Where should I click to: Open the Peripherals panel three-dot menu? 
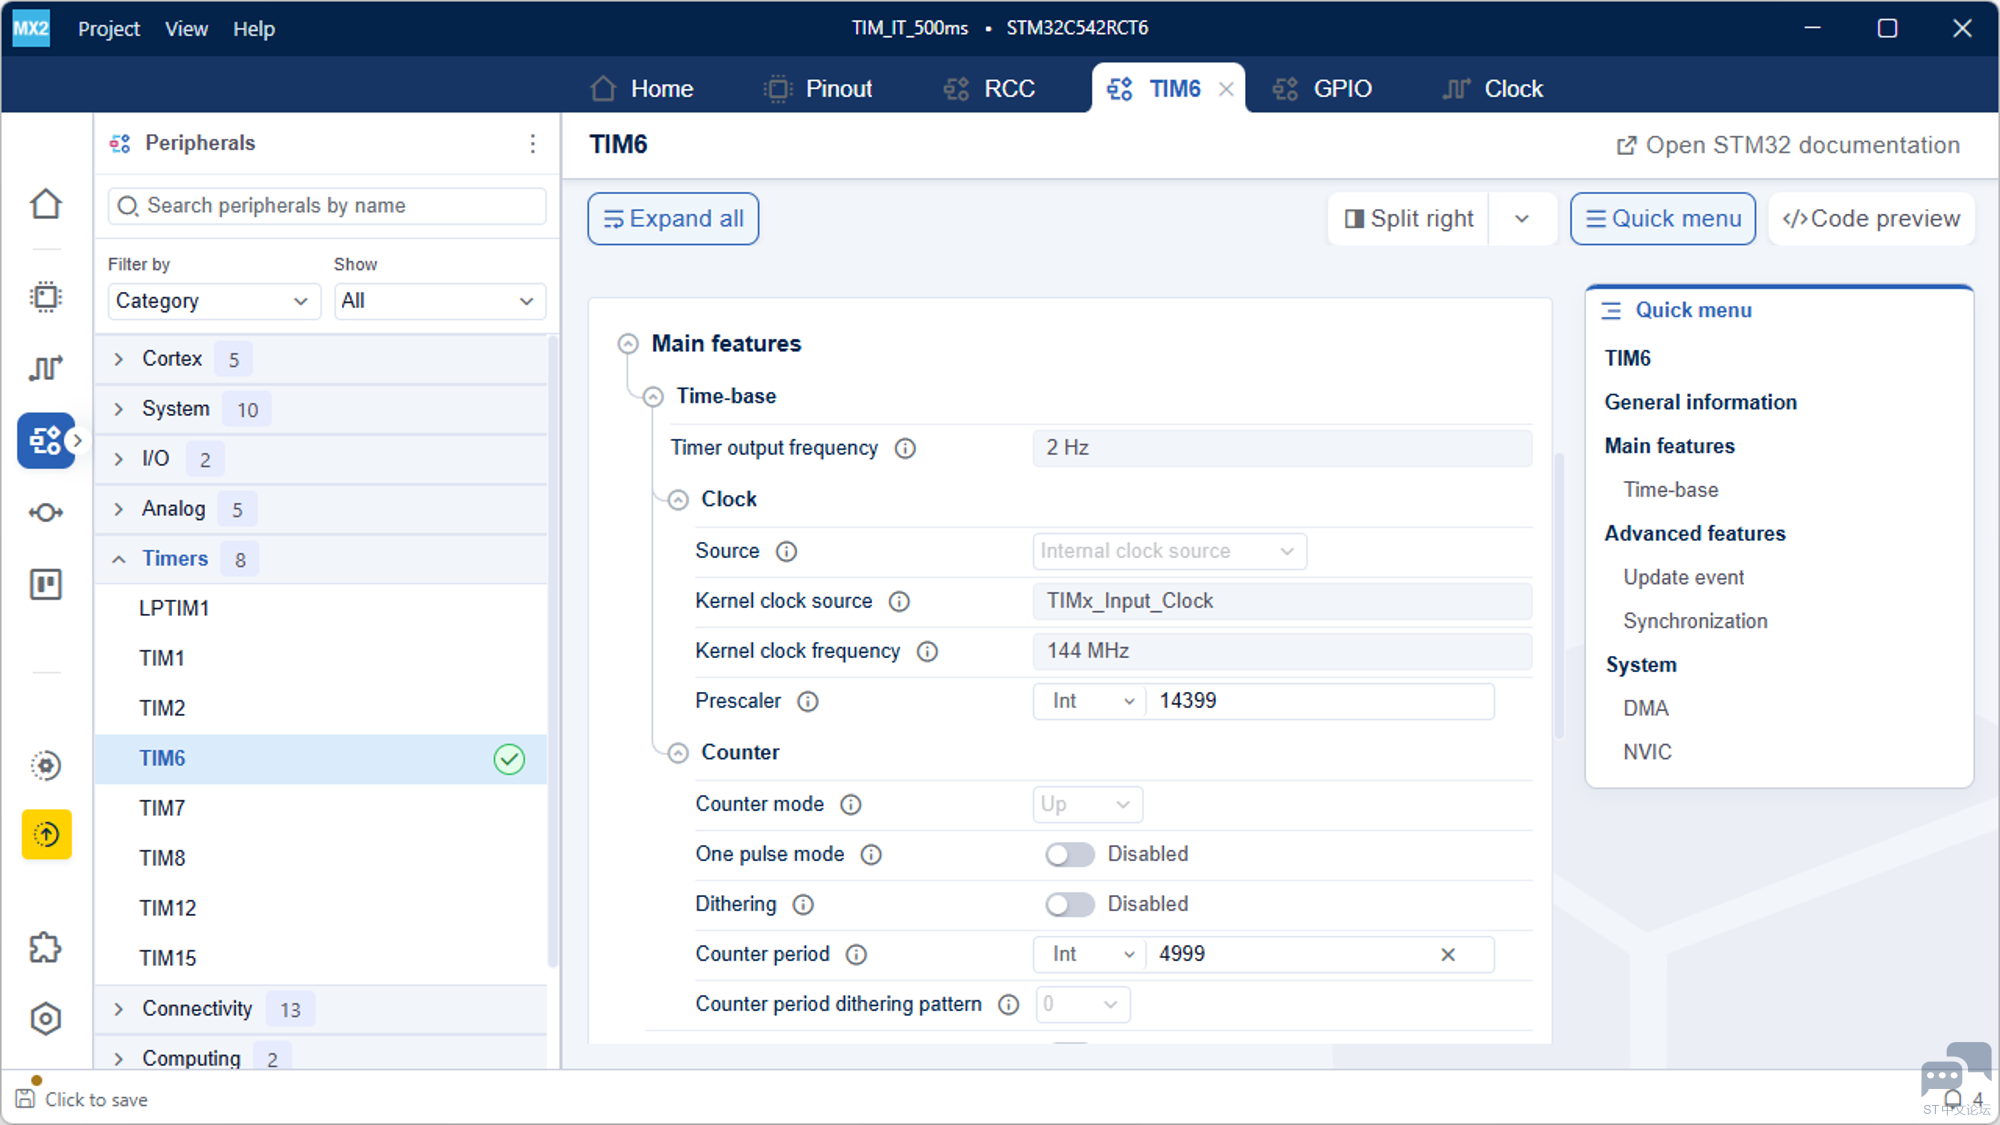533,143
